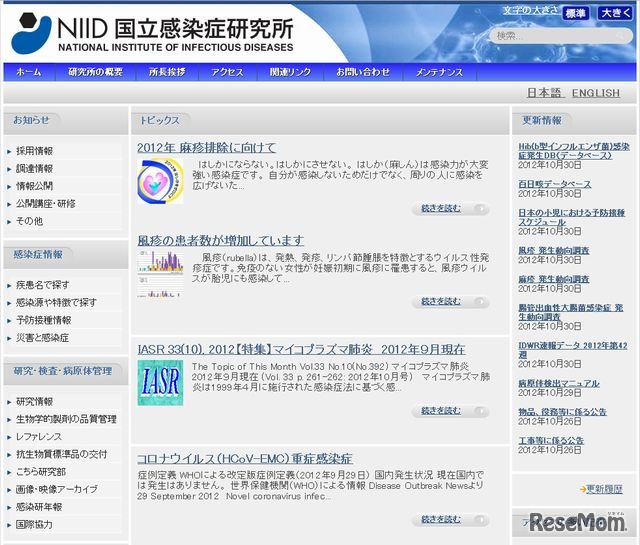Image resolution: width=640 pixels, height=545 pixels.
Task: Open アクセス in the nav bar
Action: point(227,72)
